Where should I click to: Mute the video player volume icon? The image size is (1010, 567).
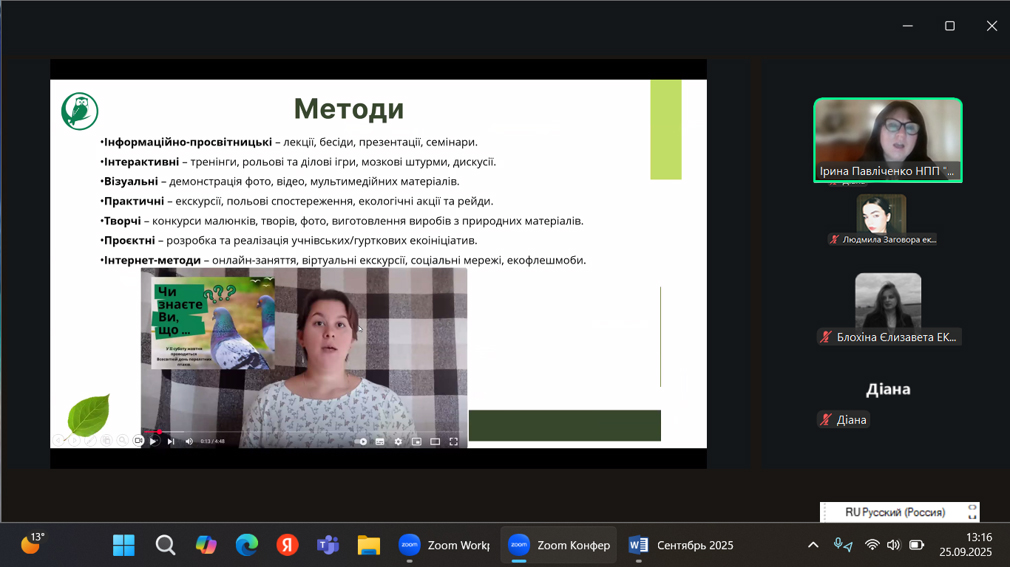tap(189, 441)
